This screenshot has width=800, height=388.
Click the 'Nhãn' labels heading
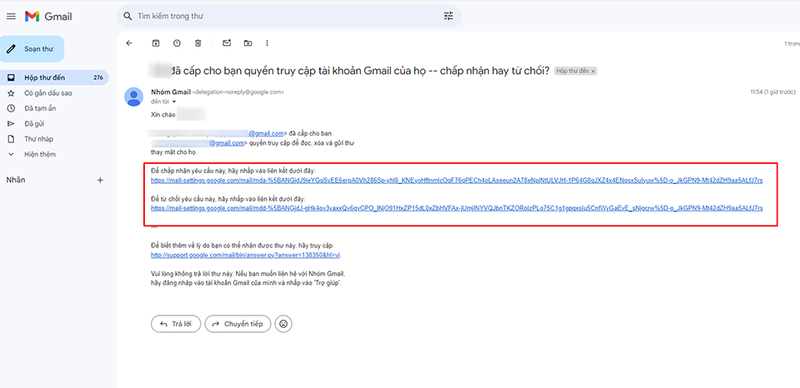(16, 180)
